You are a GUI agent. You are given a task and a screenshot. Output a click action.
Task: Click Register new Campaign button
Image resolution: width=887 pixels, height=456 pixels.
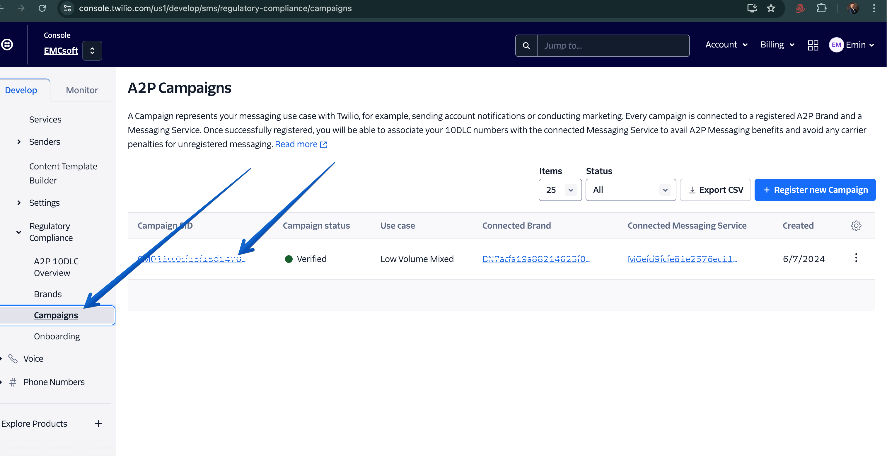815,189
